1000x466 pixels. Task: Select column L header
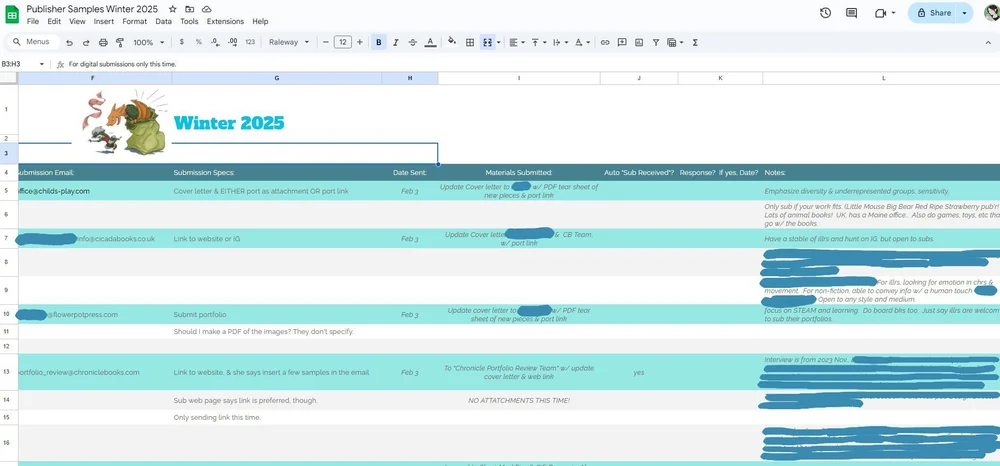[883, 78]
